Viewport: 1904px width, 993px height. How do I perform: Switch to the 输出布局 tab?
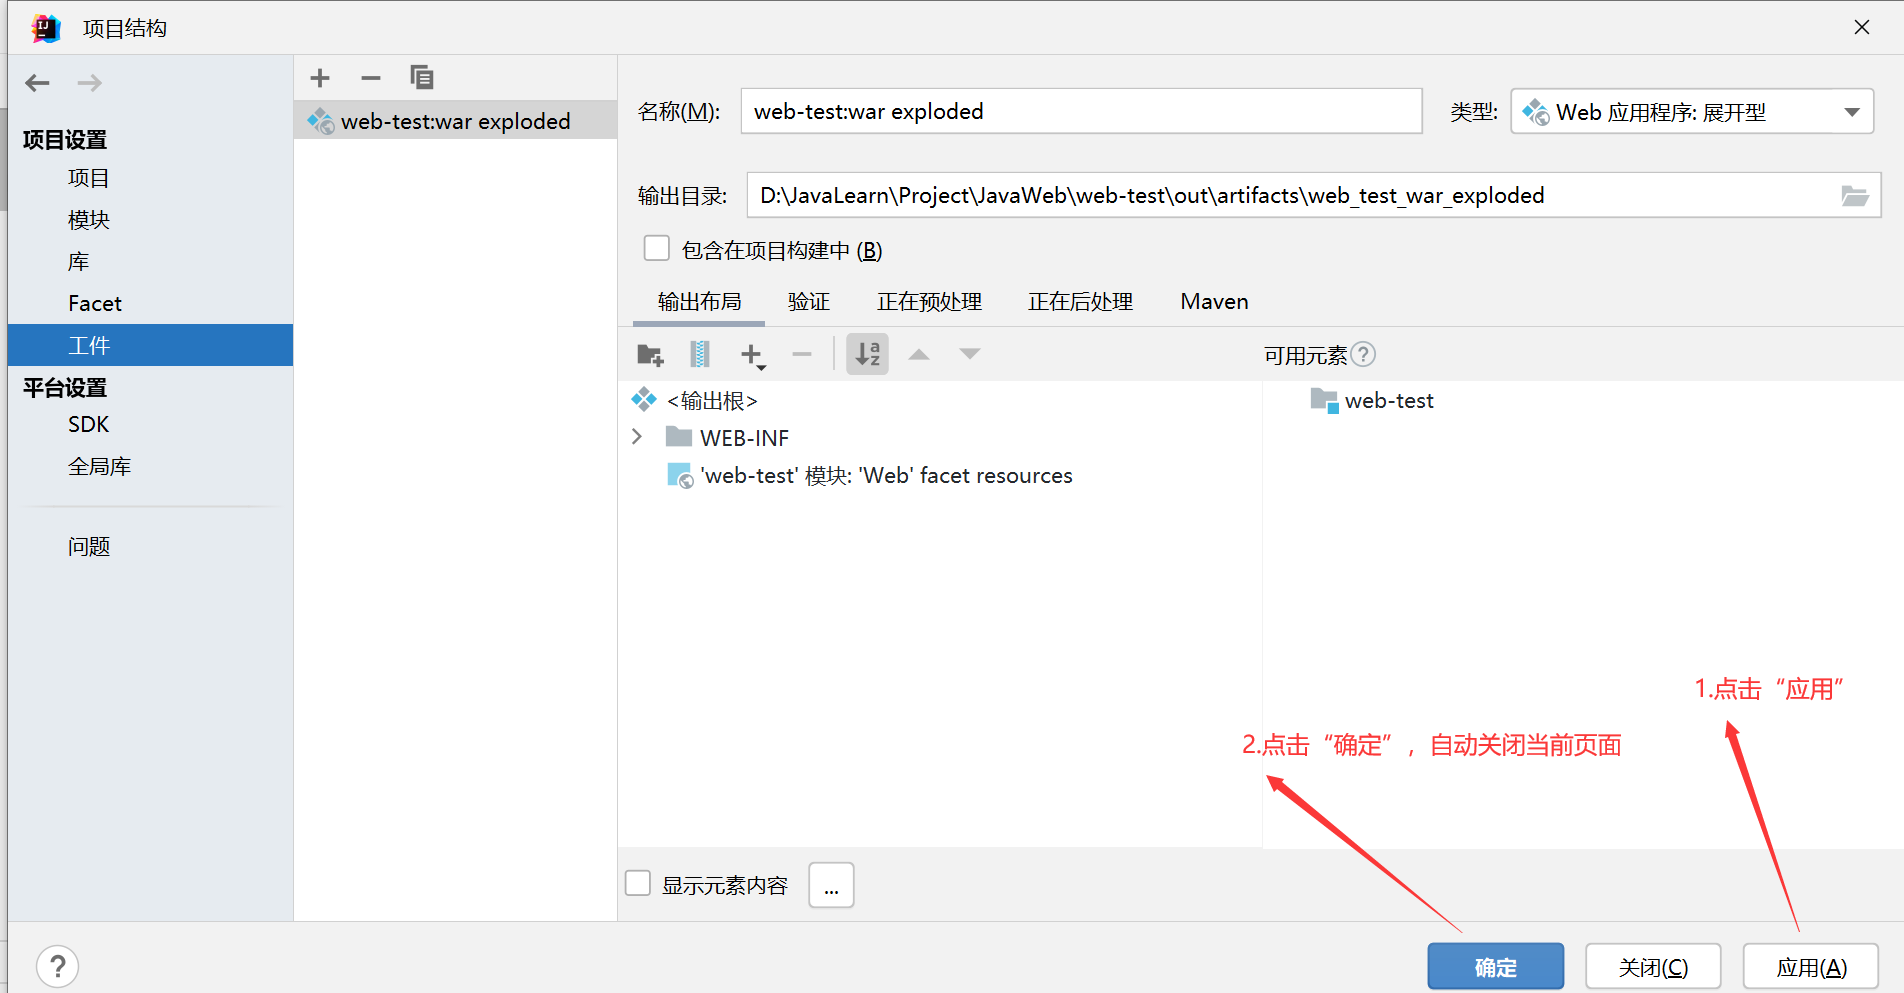699,302
